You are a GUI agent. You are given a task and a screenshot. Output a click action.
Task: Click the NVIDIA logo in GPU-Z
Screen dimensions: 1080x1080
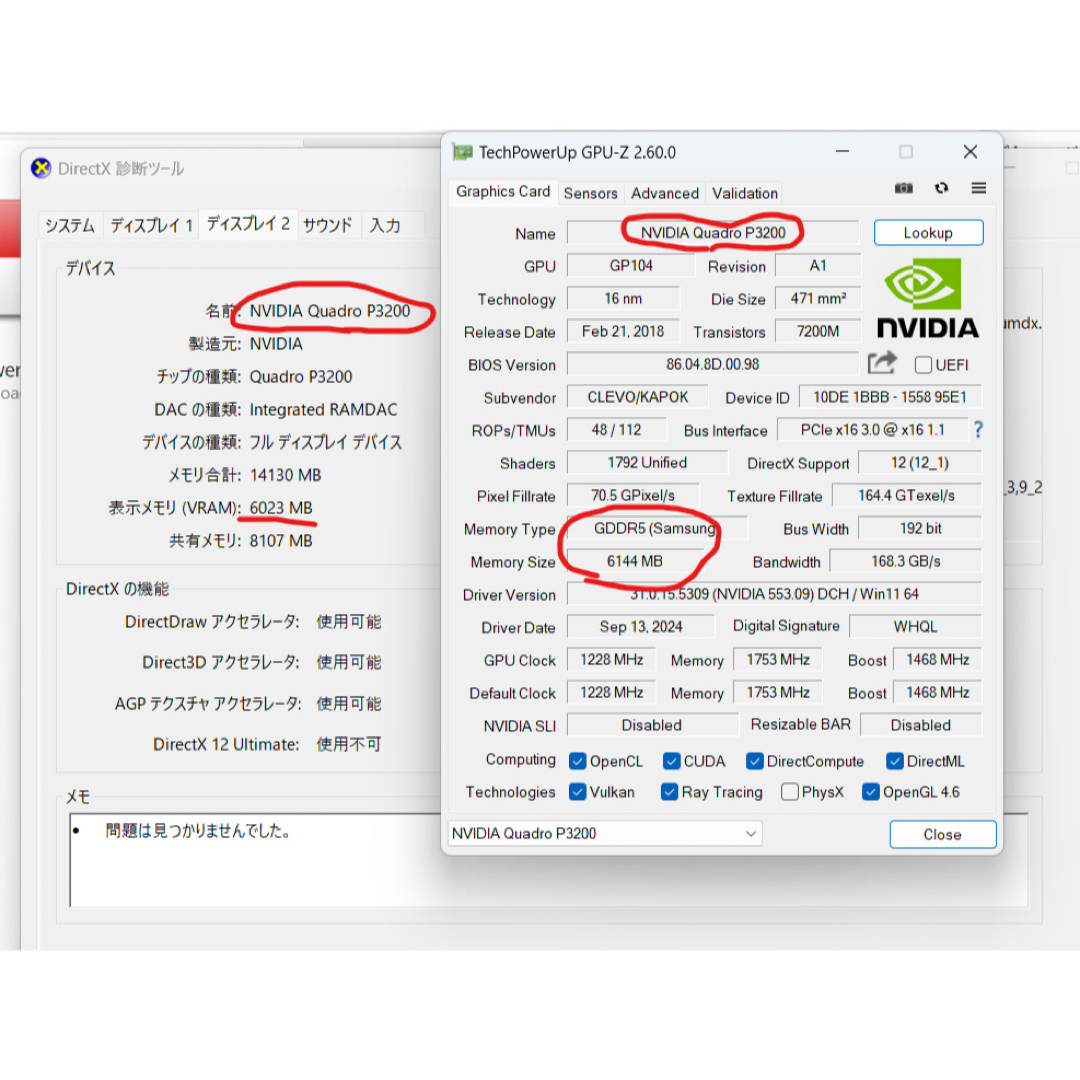[928, 298]
